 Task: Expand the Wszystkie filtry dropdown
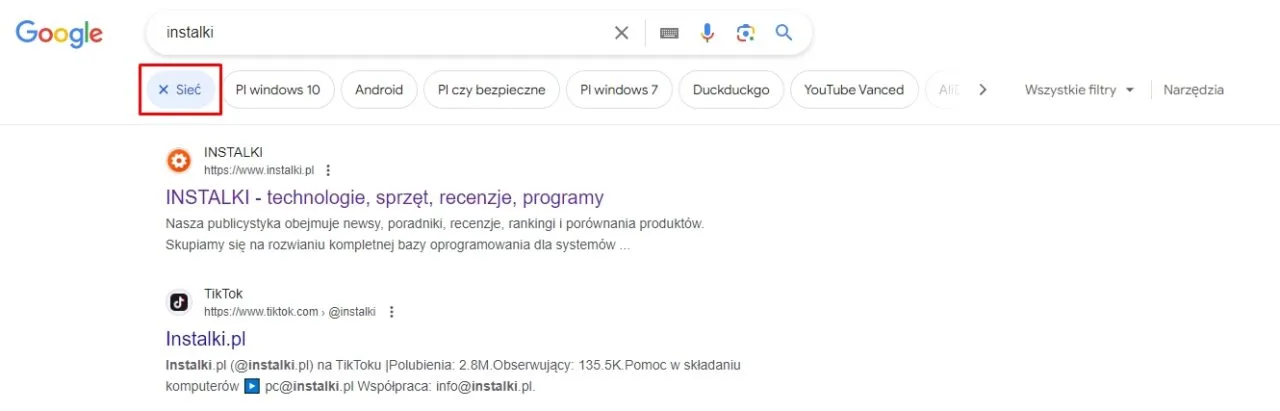coord(1079,90)
